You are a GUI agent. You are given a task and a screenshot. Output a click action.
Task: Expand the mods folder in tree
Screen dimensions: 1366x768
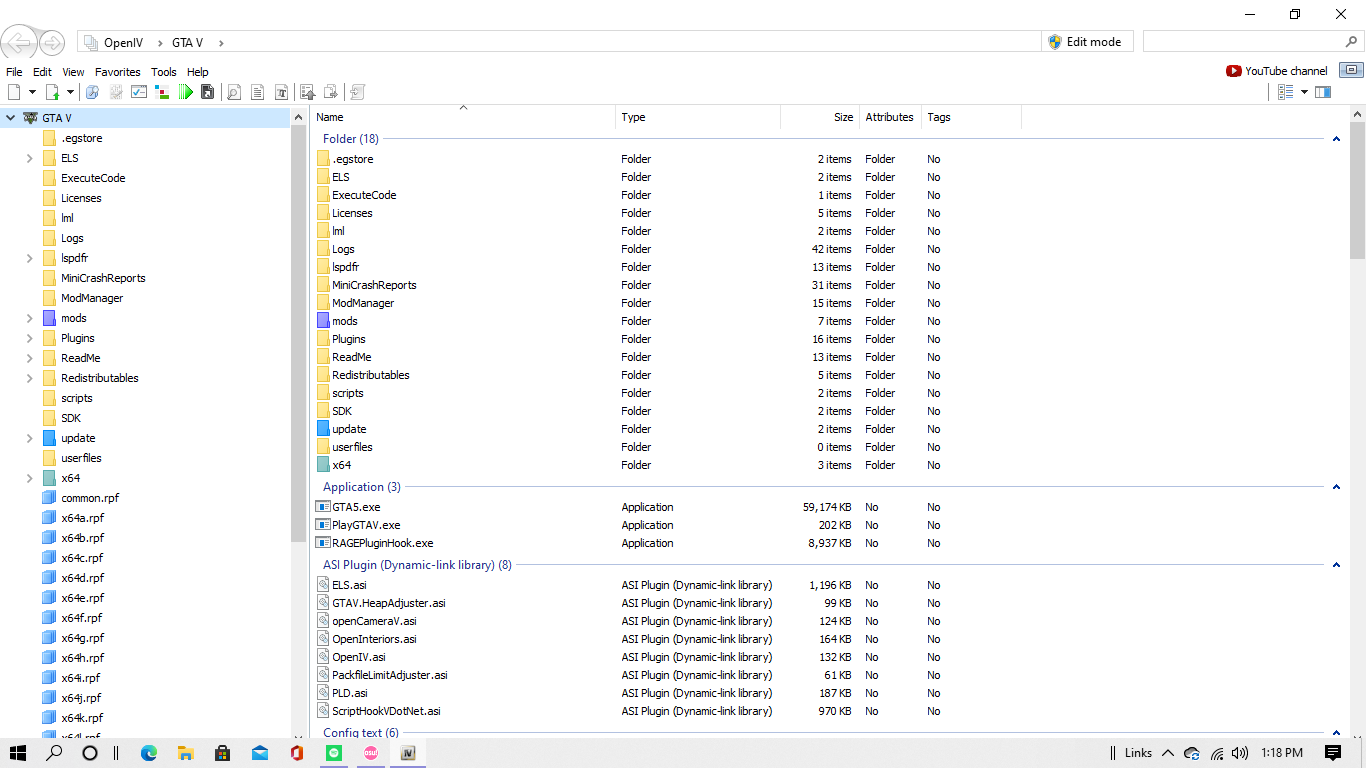pos(30,318)
